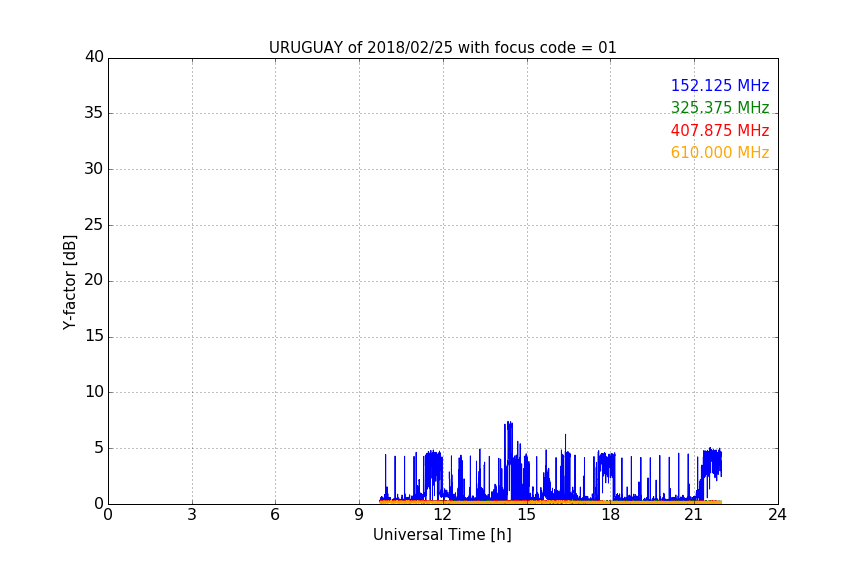Viewport: 864px width, 576px height.
Task: Click the y-axis tick label '10'
Action: [94, 392]
